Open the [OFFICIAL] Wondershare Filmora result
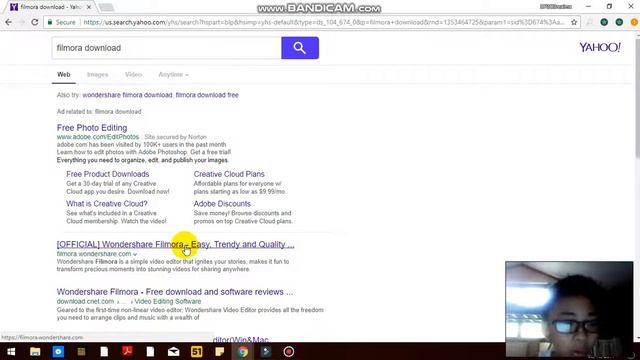 [x=176, y=244]
